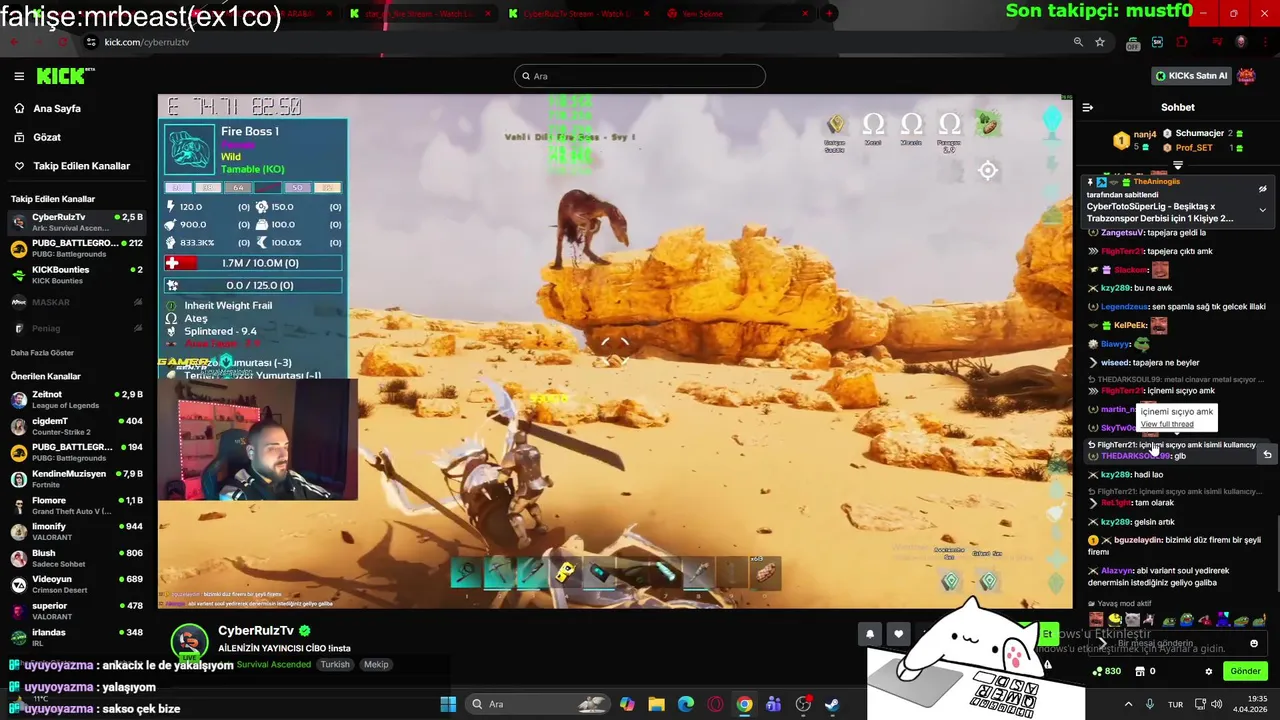Viewport: 1280px width, 720px height.
Task: Open the Windows Start menu
Action: click(448, 704)
